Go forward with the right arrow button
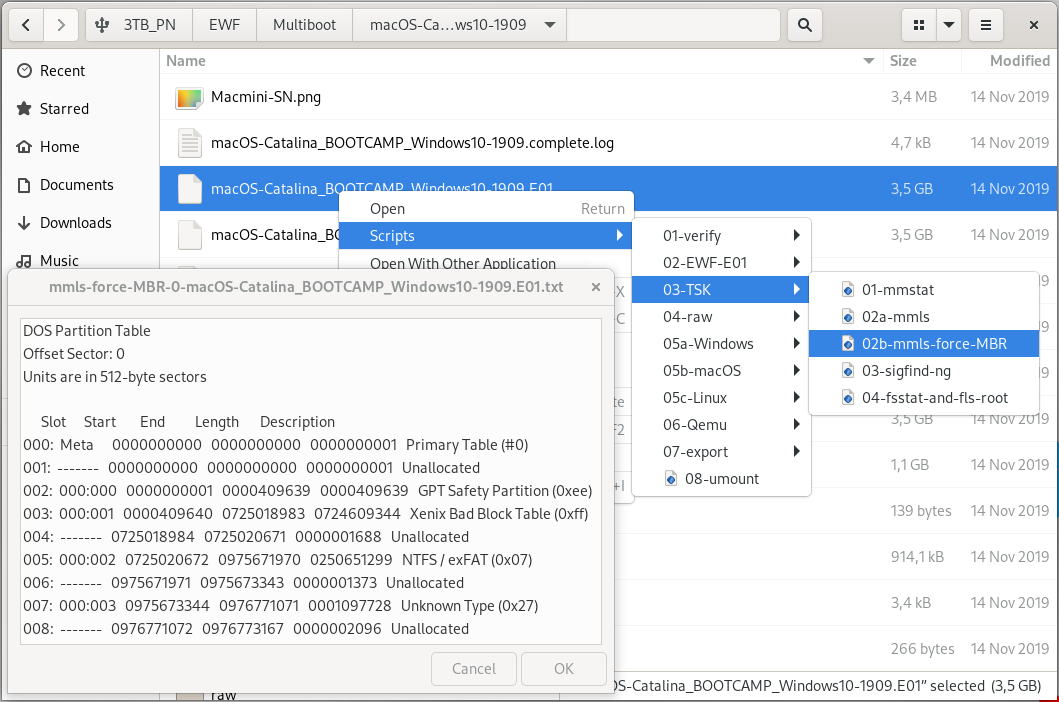1059x702 pixels. click(x=61, y=25)
